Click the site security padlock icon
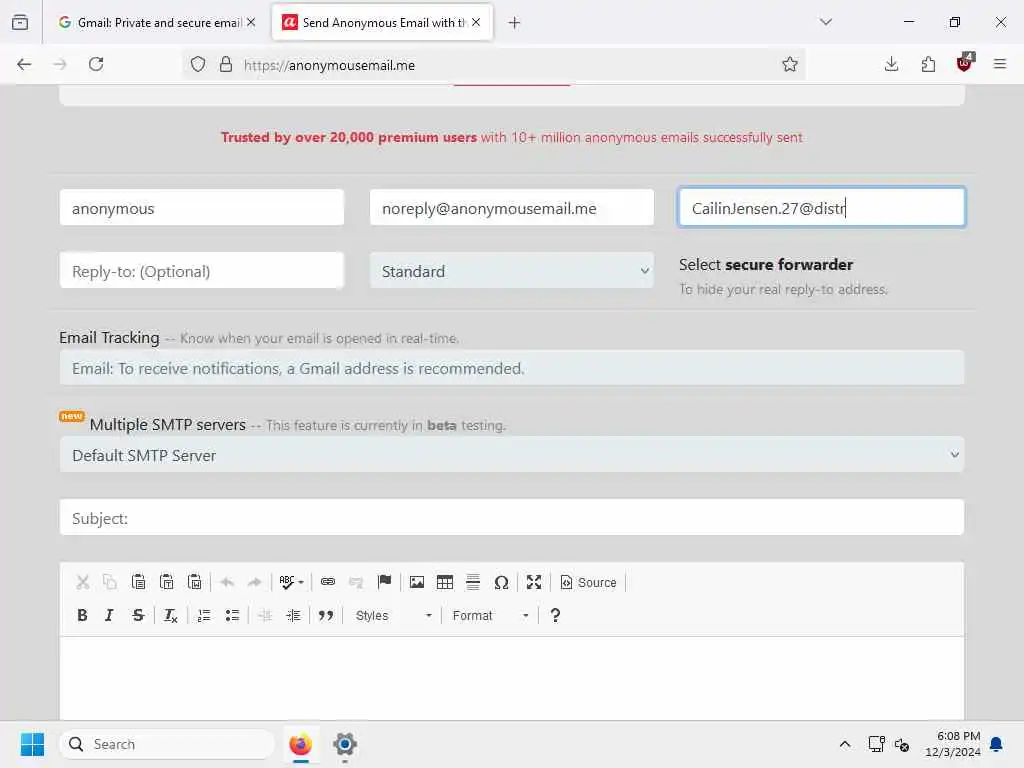1024x768 pixels. coord(226,64)
